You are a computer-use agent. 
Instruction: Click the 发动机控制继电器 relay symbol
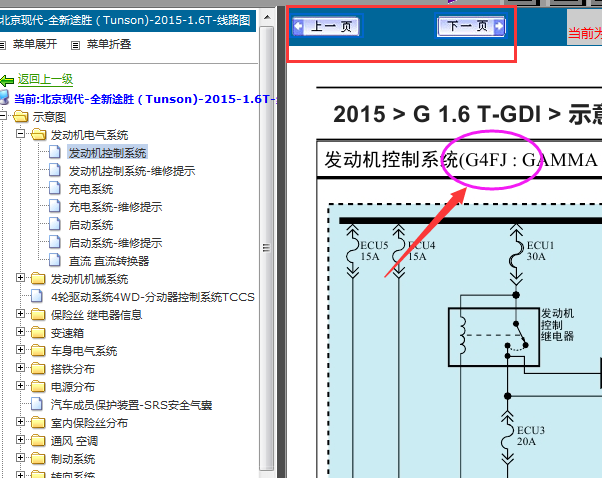(494, 337)
